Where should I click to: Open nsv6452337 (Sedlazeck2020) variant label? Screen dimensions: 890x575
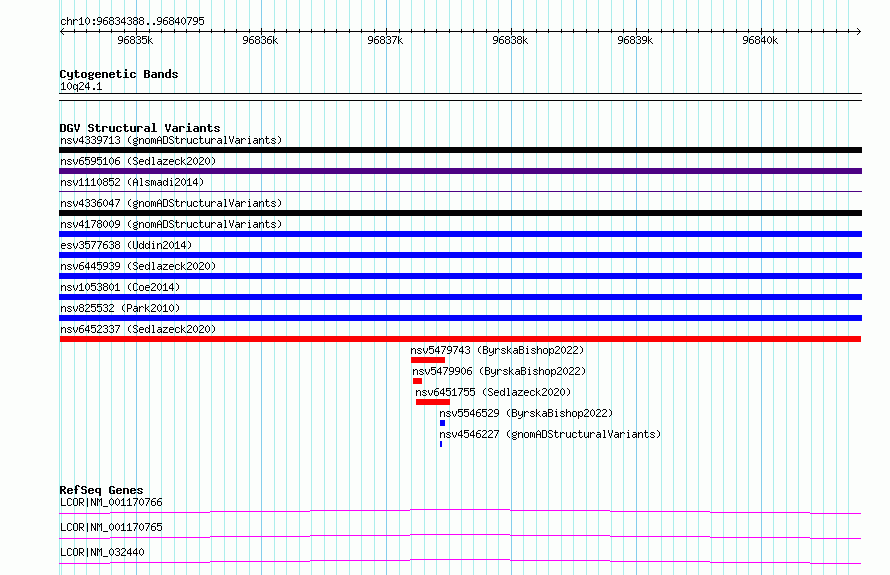[138, 329]
